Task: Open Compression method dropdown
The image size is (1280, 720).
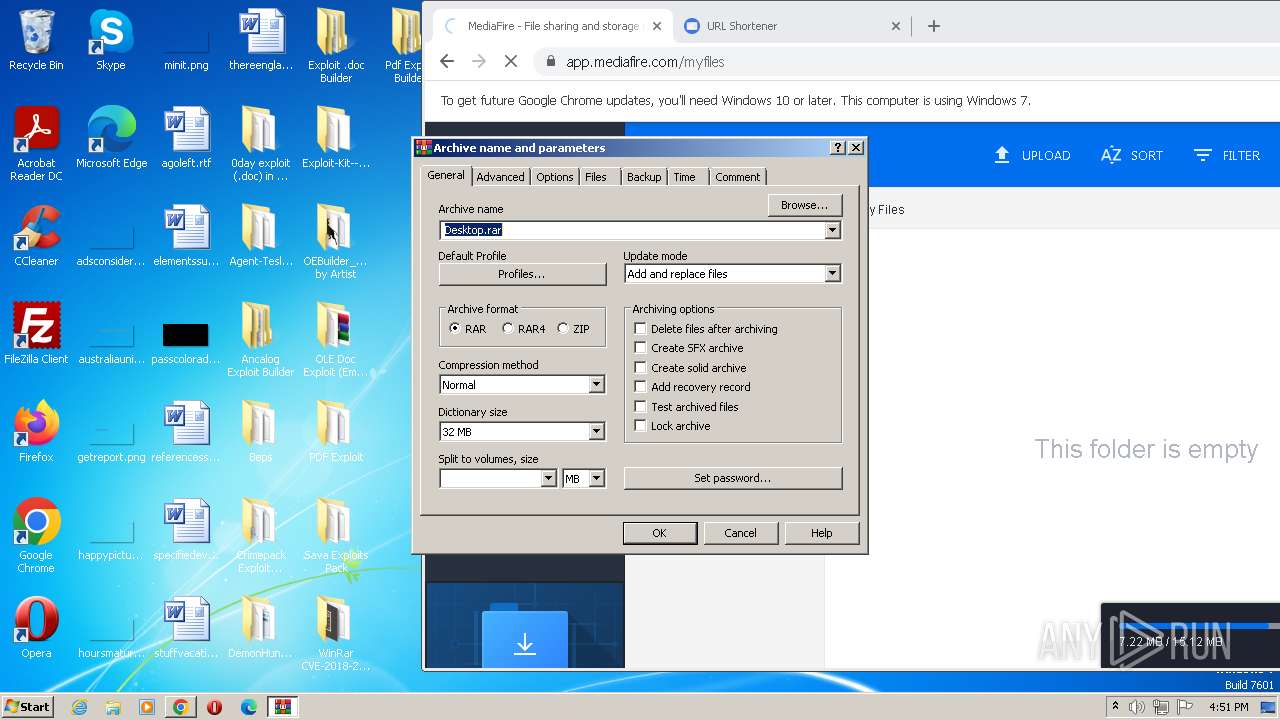Action: 596,385
